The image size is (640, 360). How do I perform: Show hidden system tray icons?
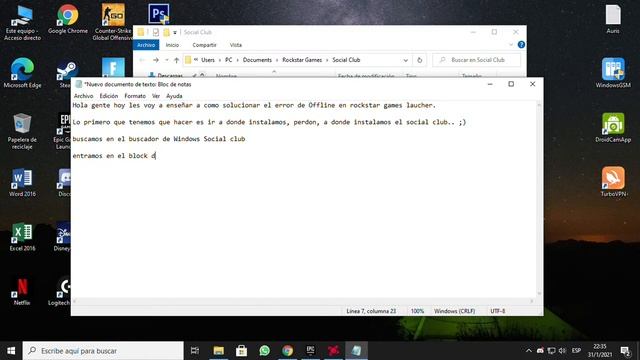[x=529, y=351]
